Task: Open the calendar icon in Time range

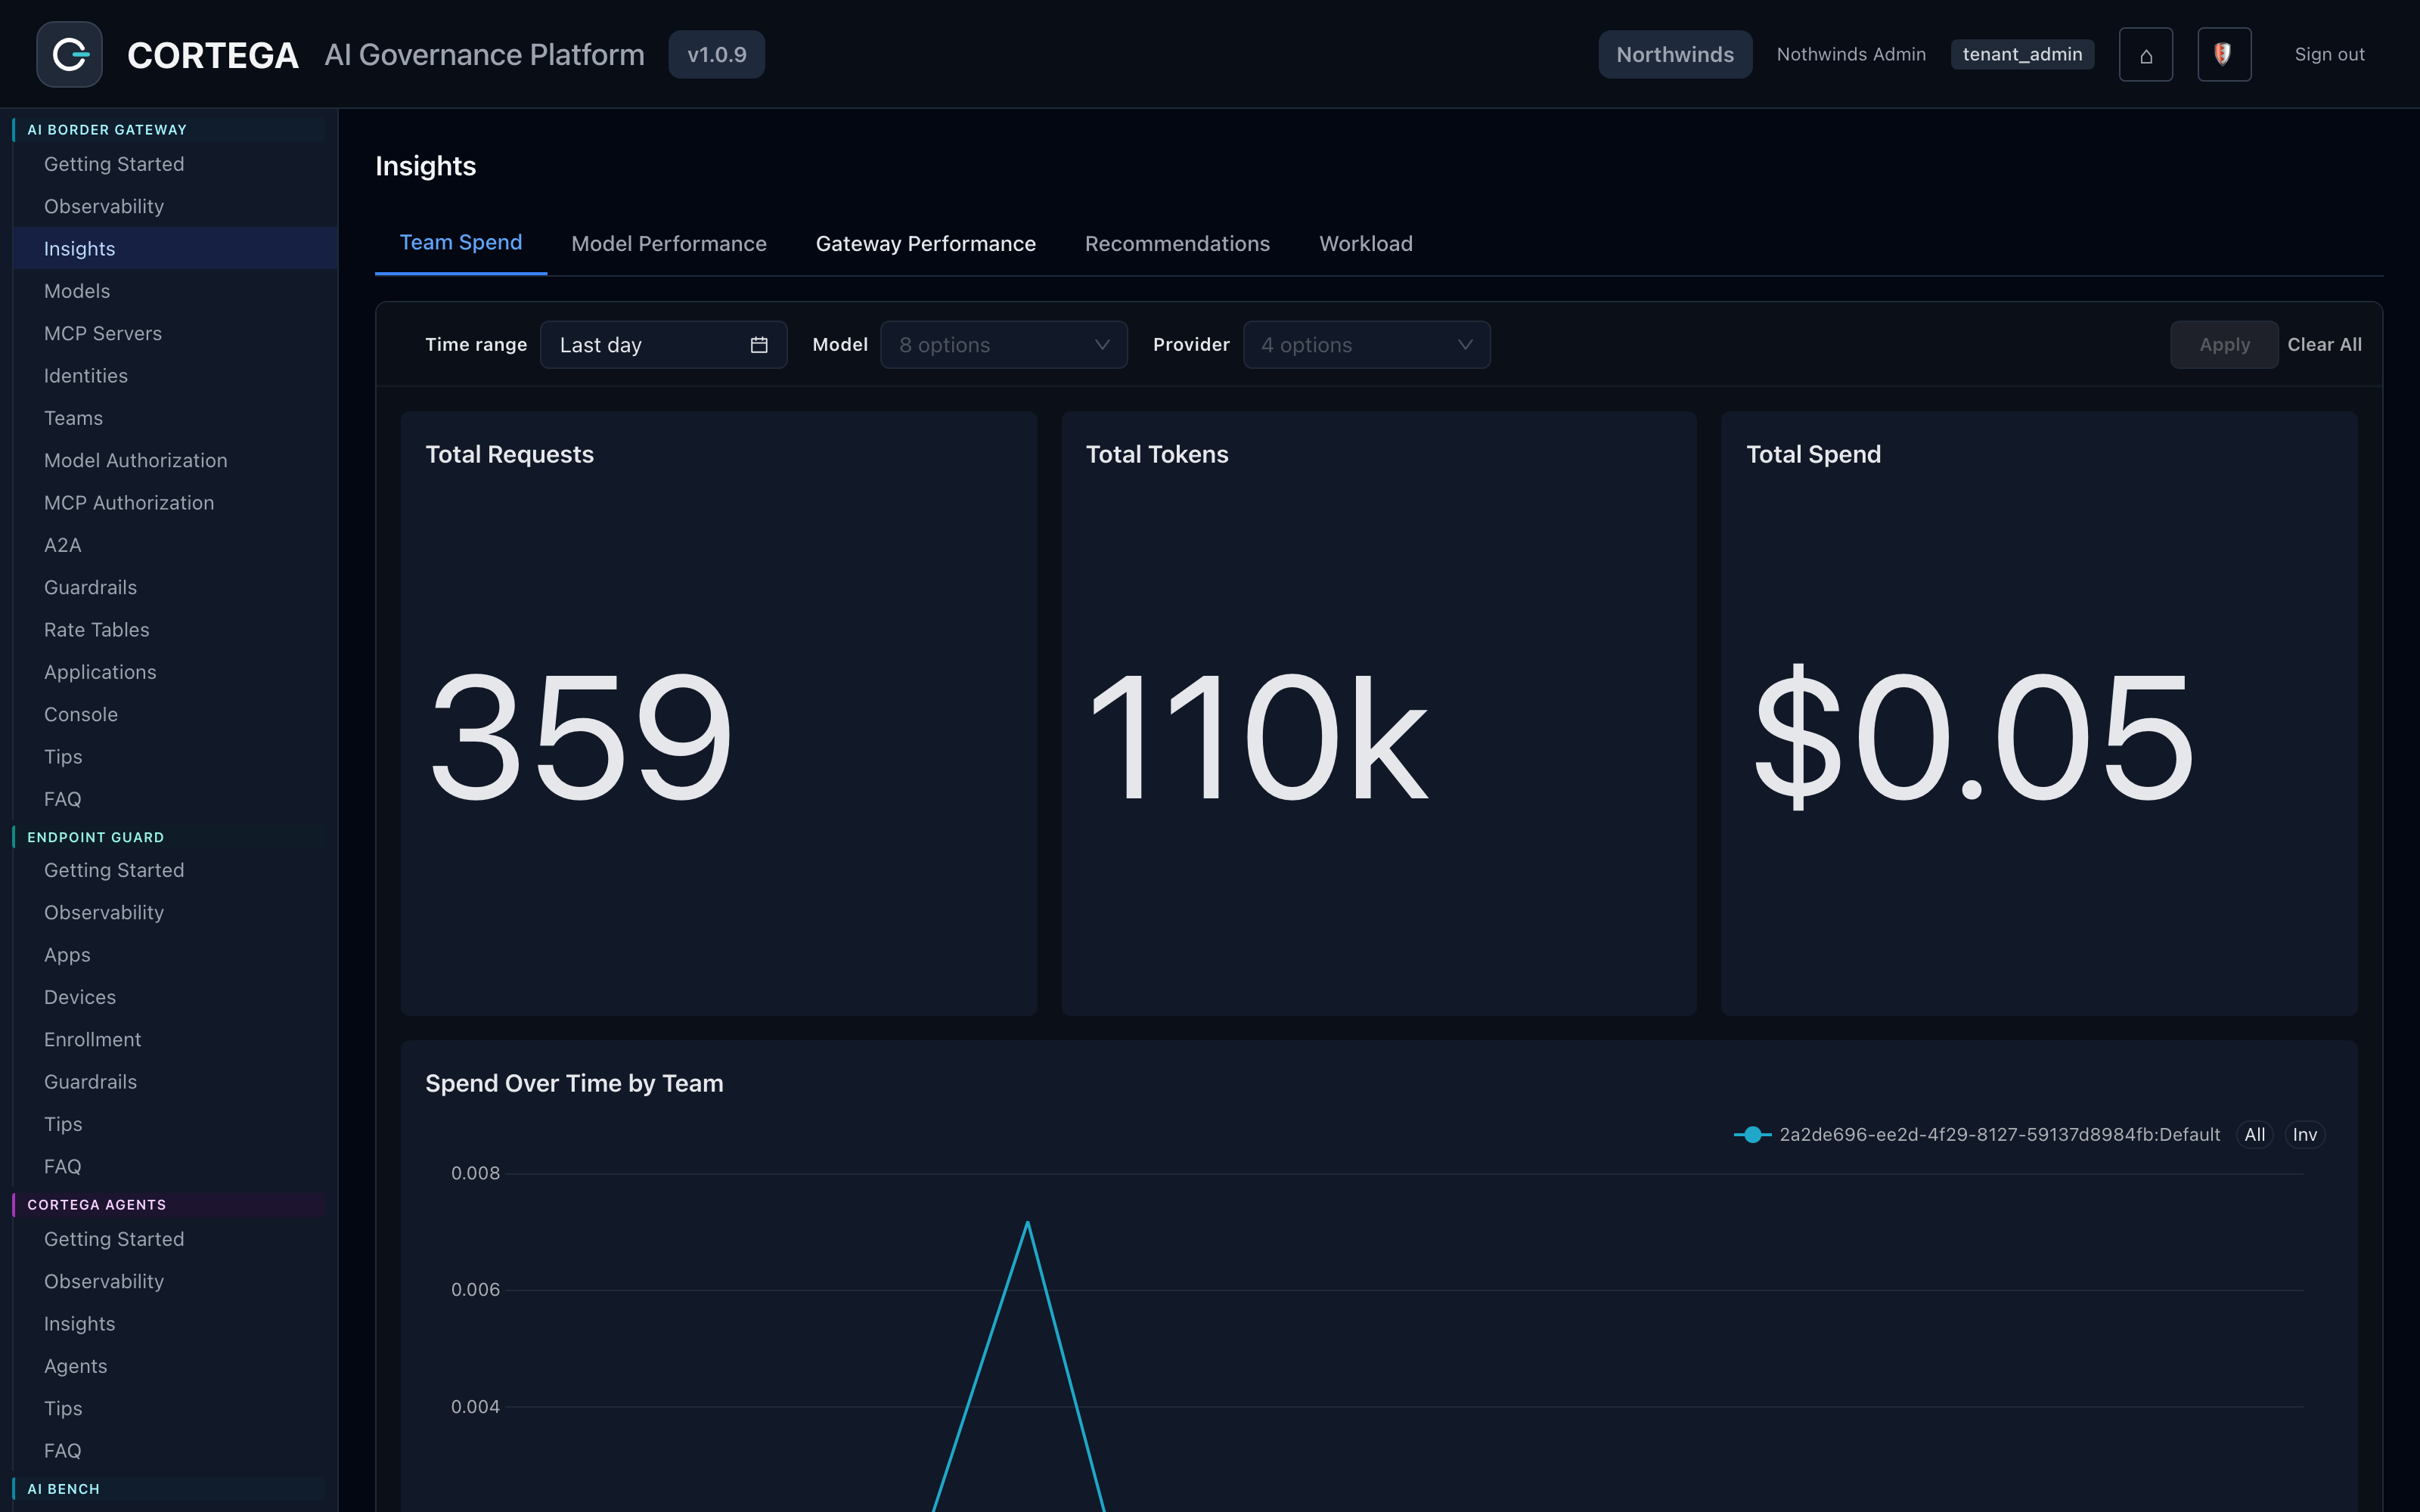Action: click(759, 345)
